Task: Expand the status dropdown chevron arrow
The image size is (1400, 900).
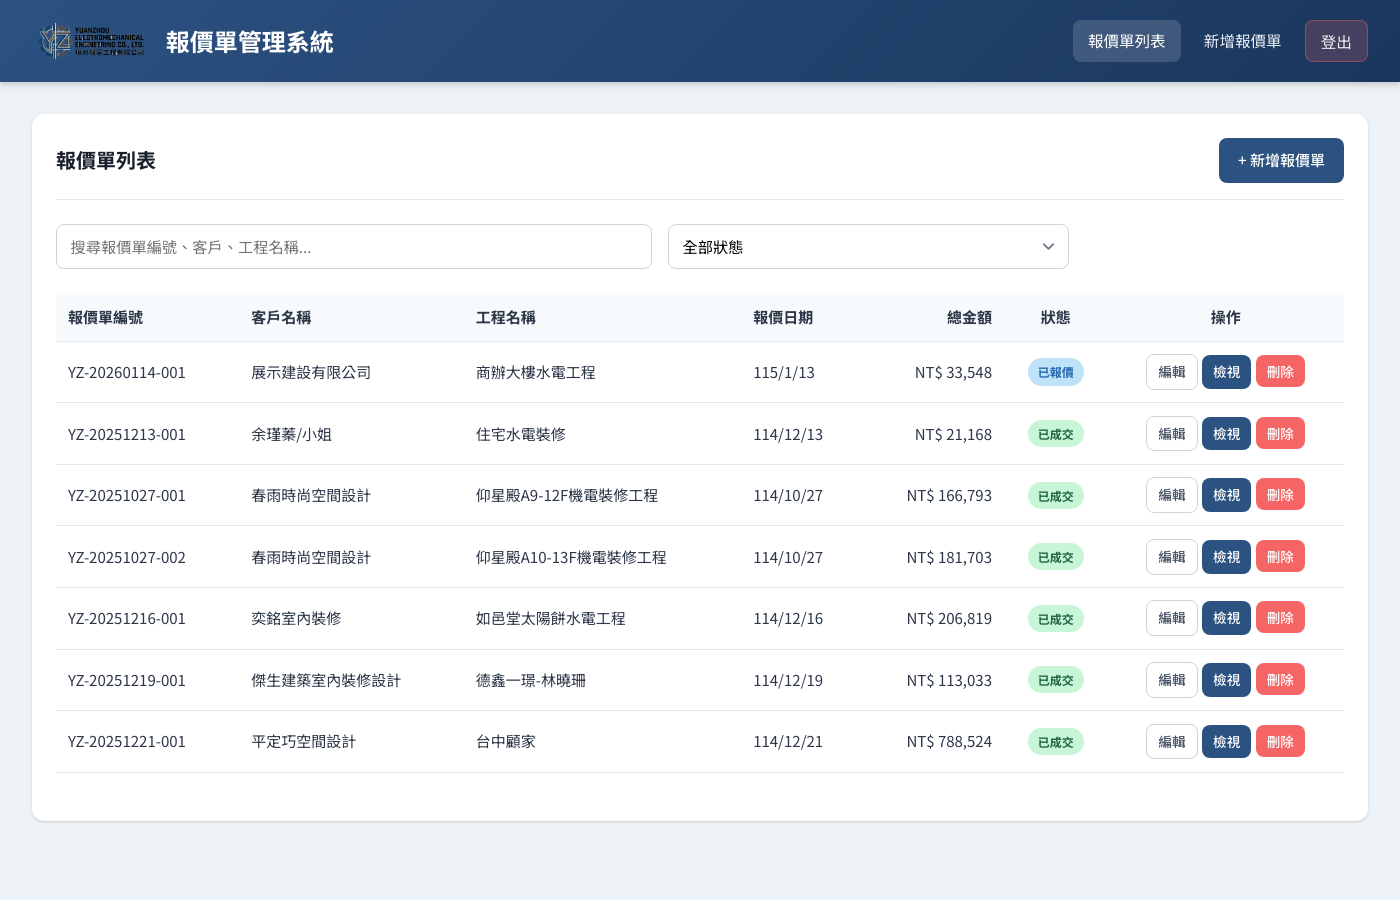Action: 1048,246
